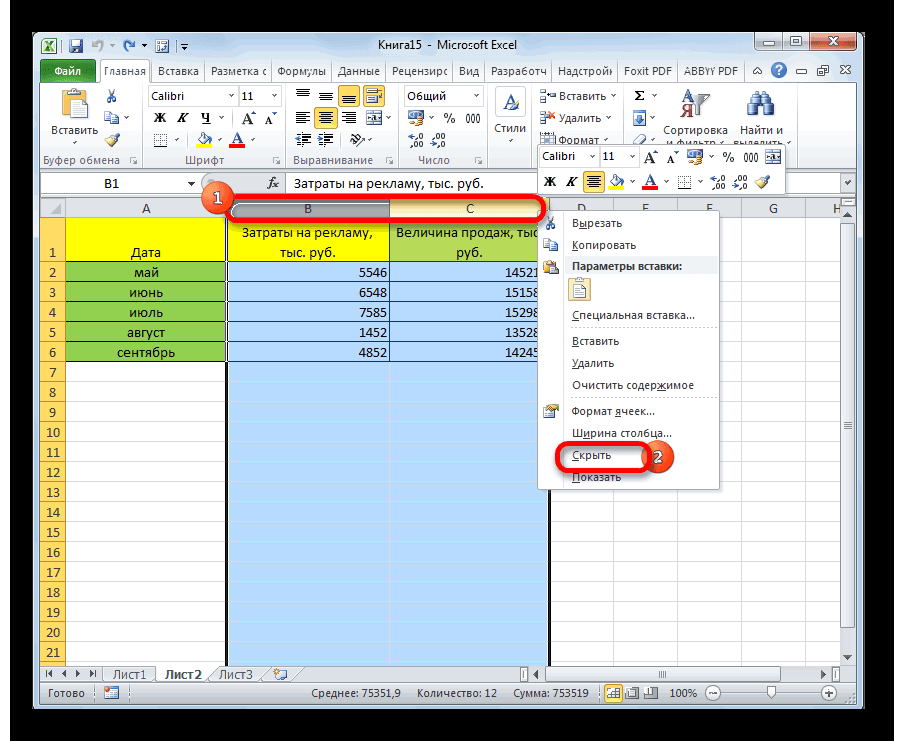Click the Format Painter brush in the ribbon
The height and width of the screenshot is (741, 897).
[112, 140]
